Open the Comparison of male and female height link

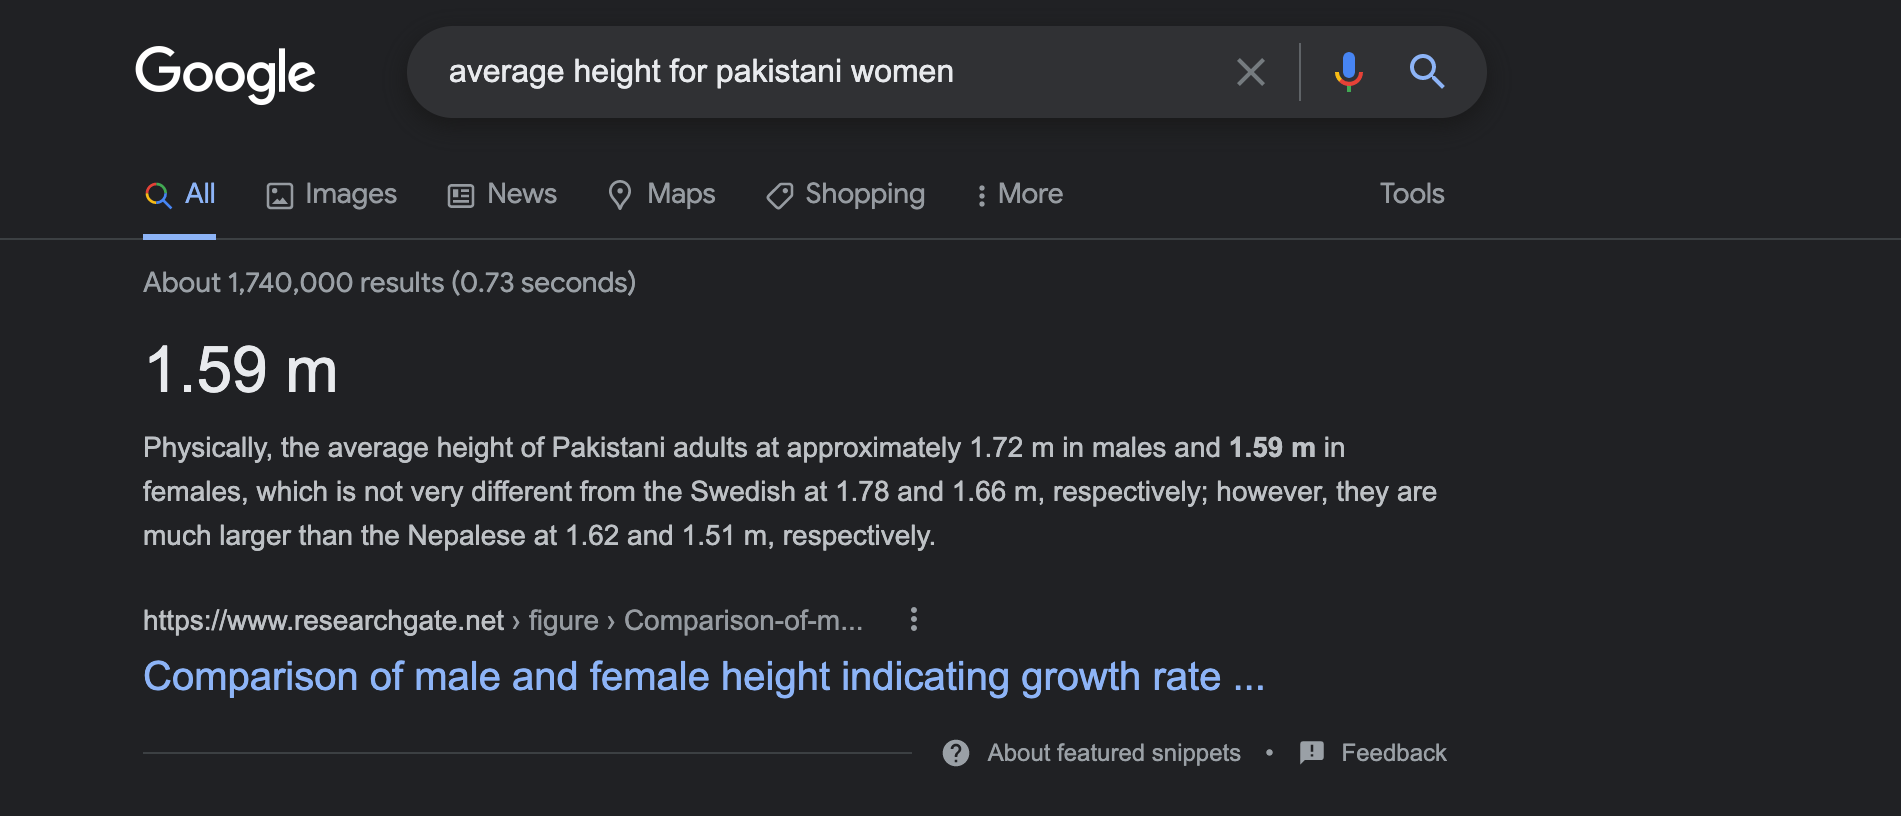coord(704,677)
